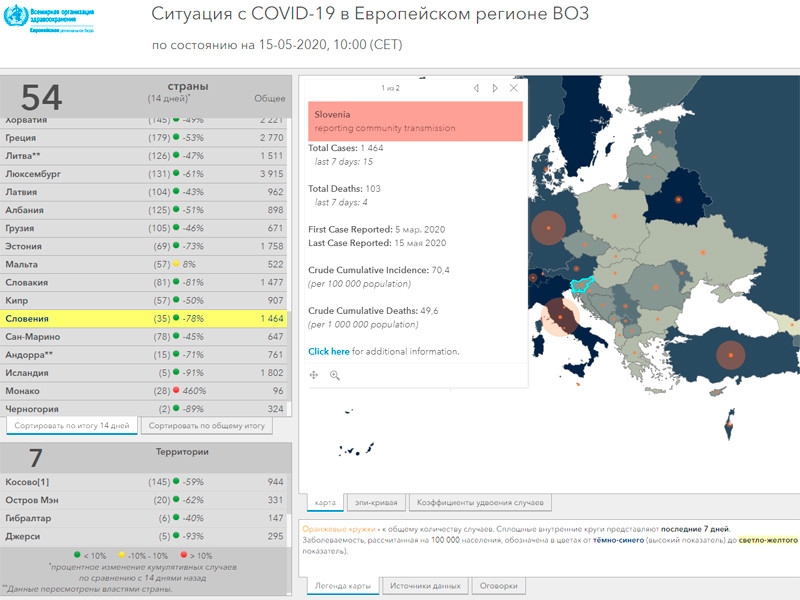Go to next popup feature arrow
This screenshot has width=800, height=600.
[495, 88]
